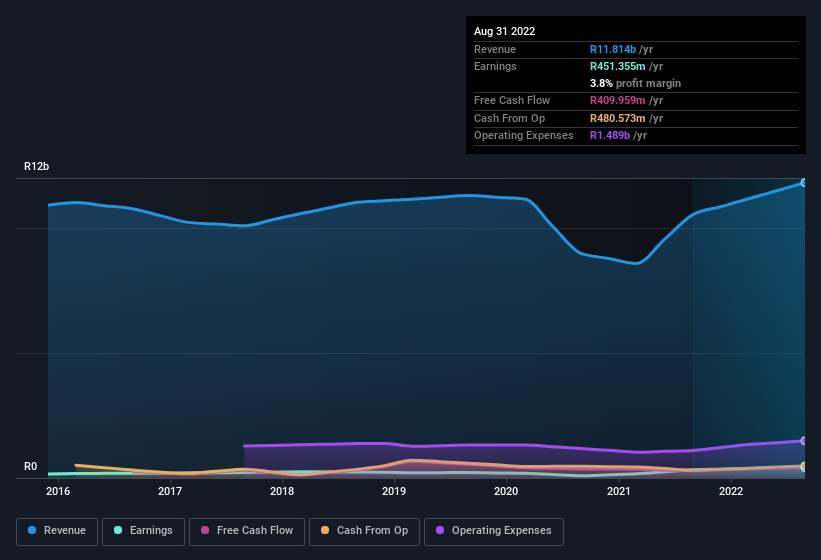Click the Operating Expenses end data point marker
Viewport: 821px width, 560px height.
803,441
